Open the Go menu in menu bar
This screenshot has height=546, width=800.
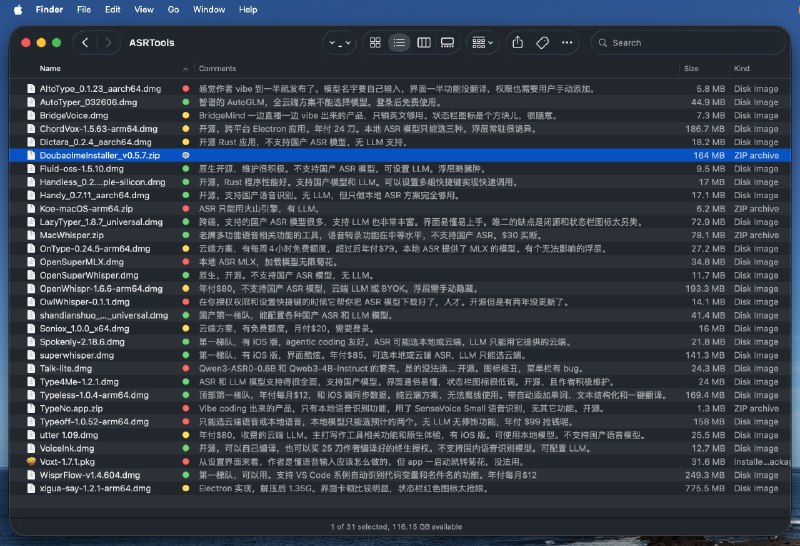tap(173, 9)
